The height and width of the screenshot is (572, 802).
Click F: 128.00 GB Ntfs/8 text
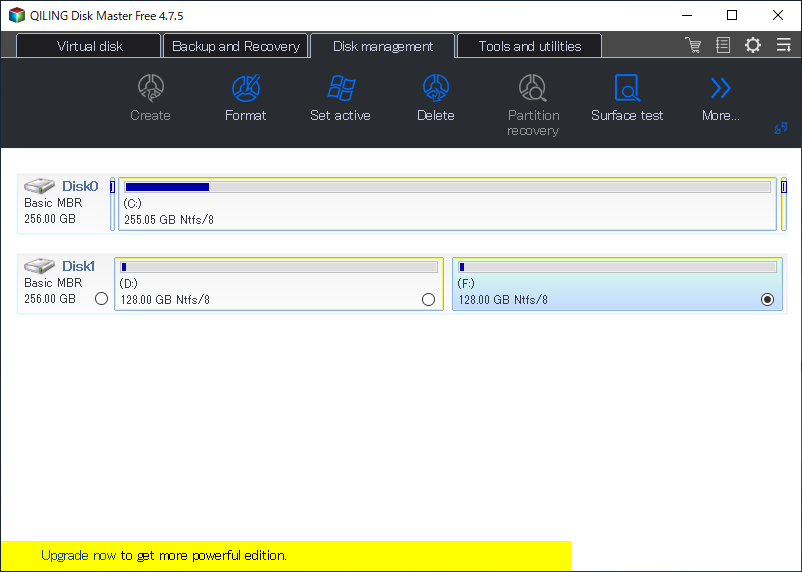(503, 300)
